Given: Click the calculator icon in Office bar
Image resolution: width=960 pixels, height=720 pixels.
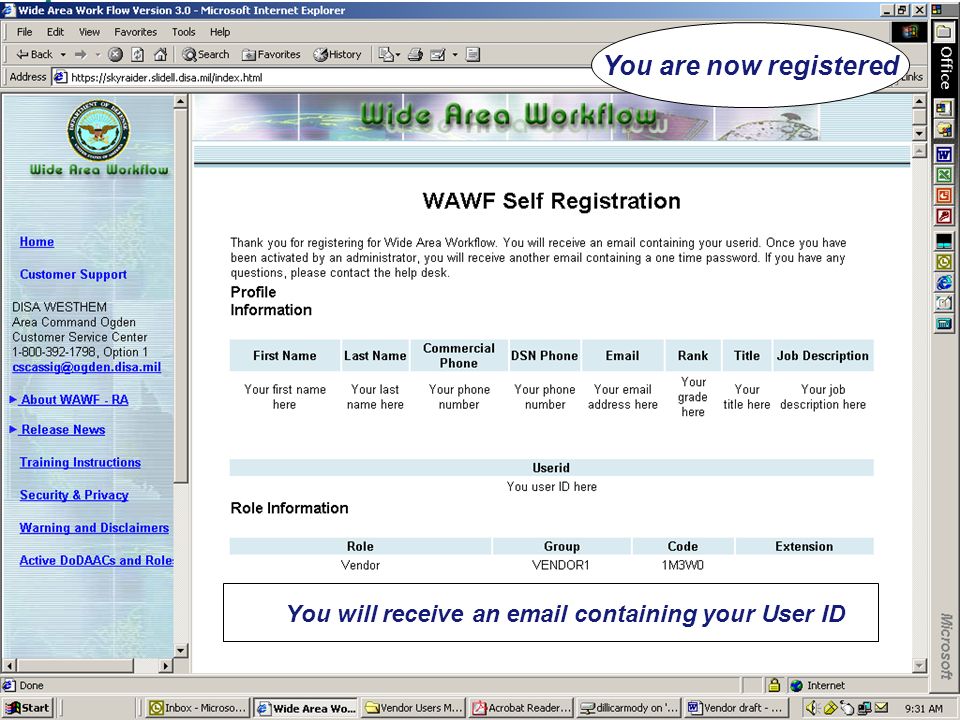Looking at the screenshot, I should 944,323.
